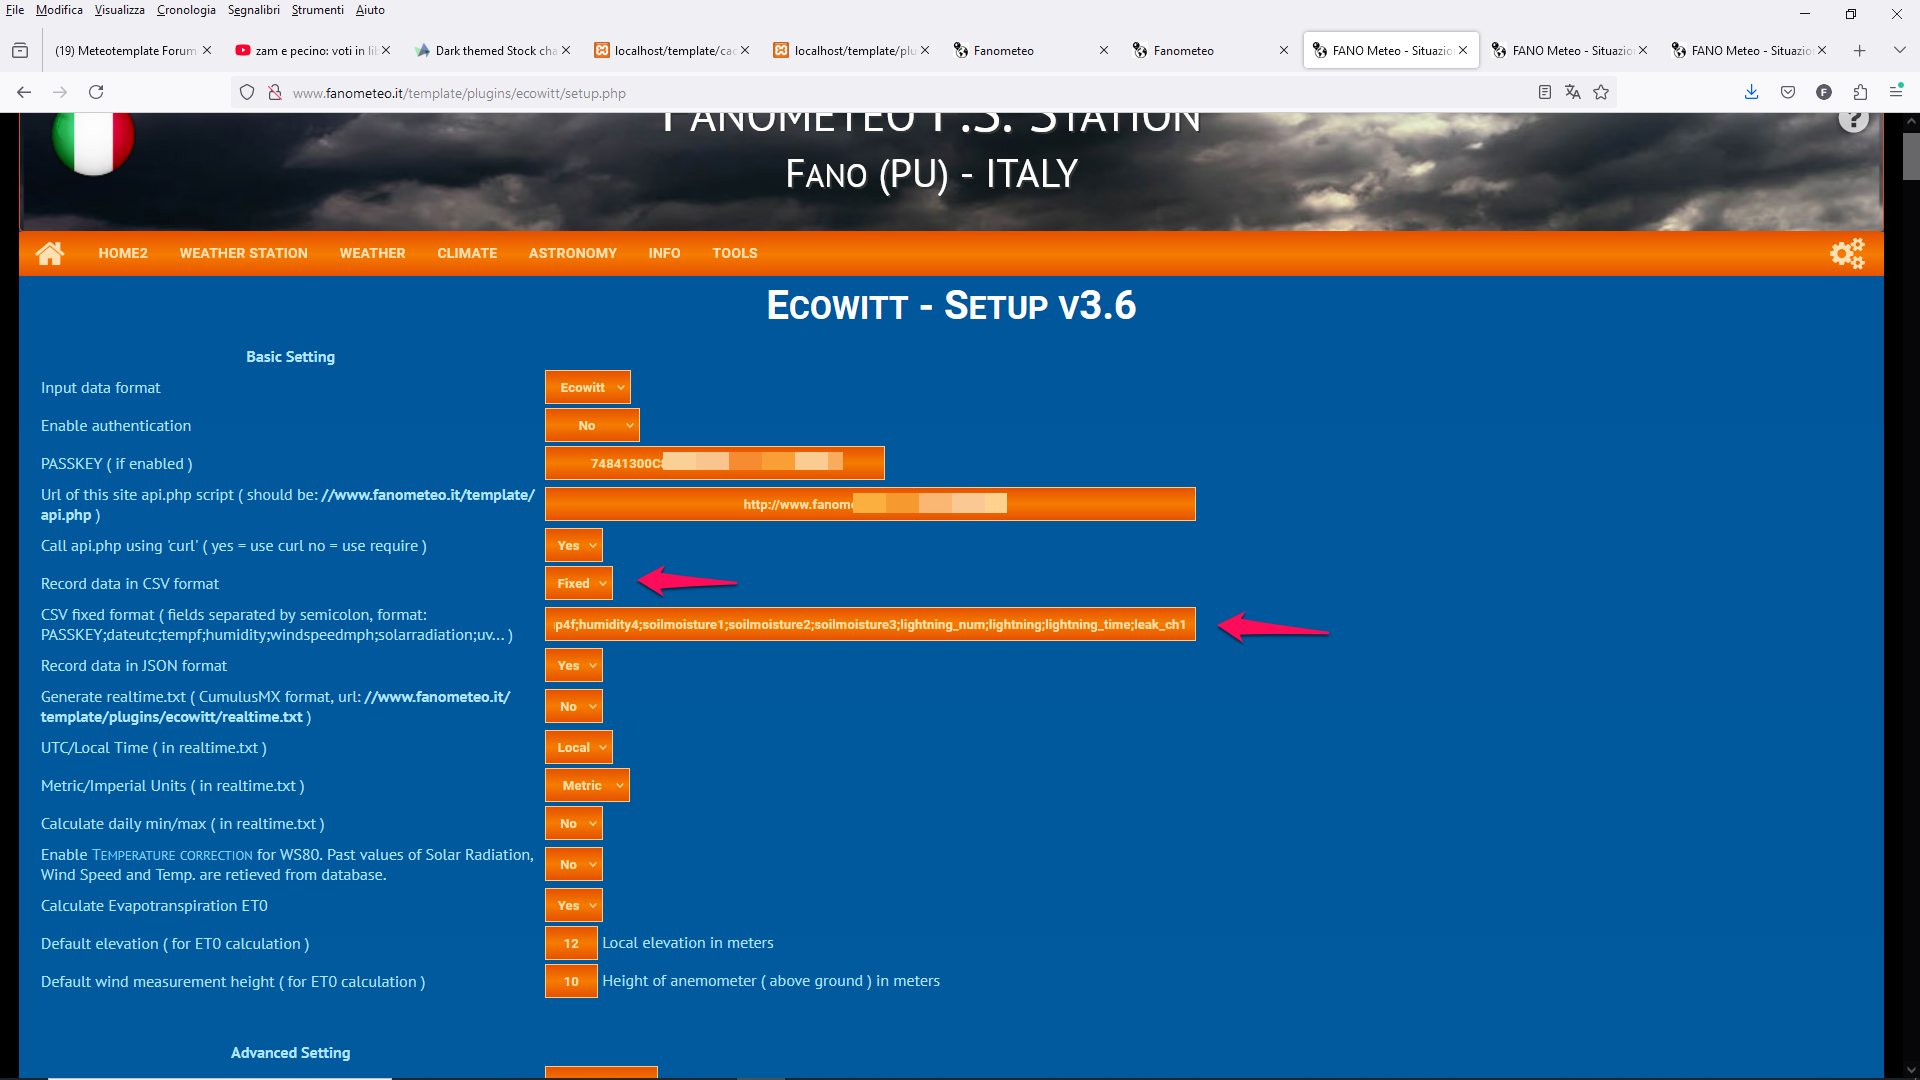The width and height of the screenshot is (1920, 1080).
Task: Open TOOLS navigation menu
Action: pyautogui.click(x=735, y=253)
